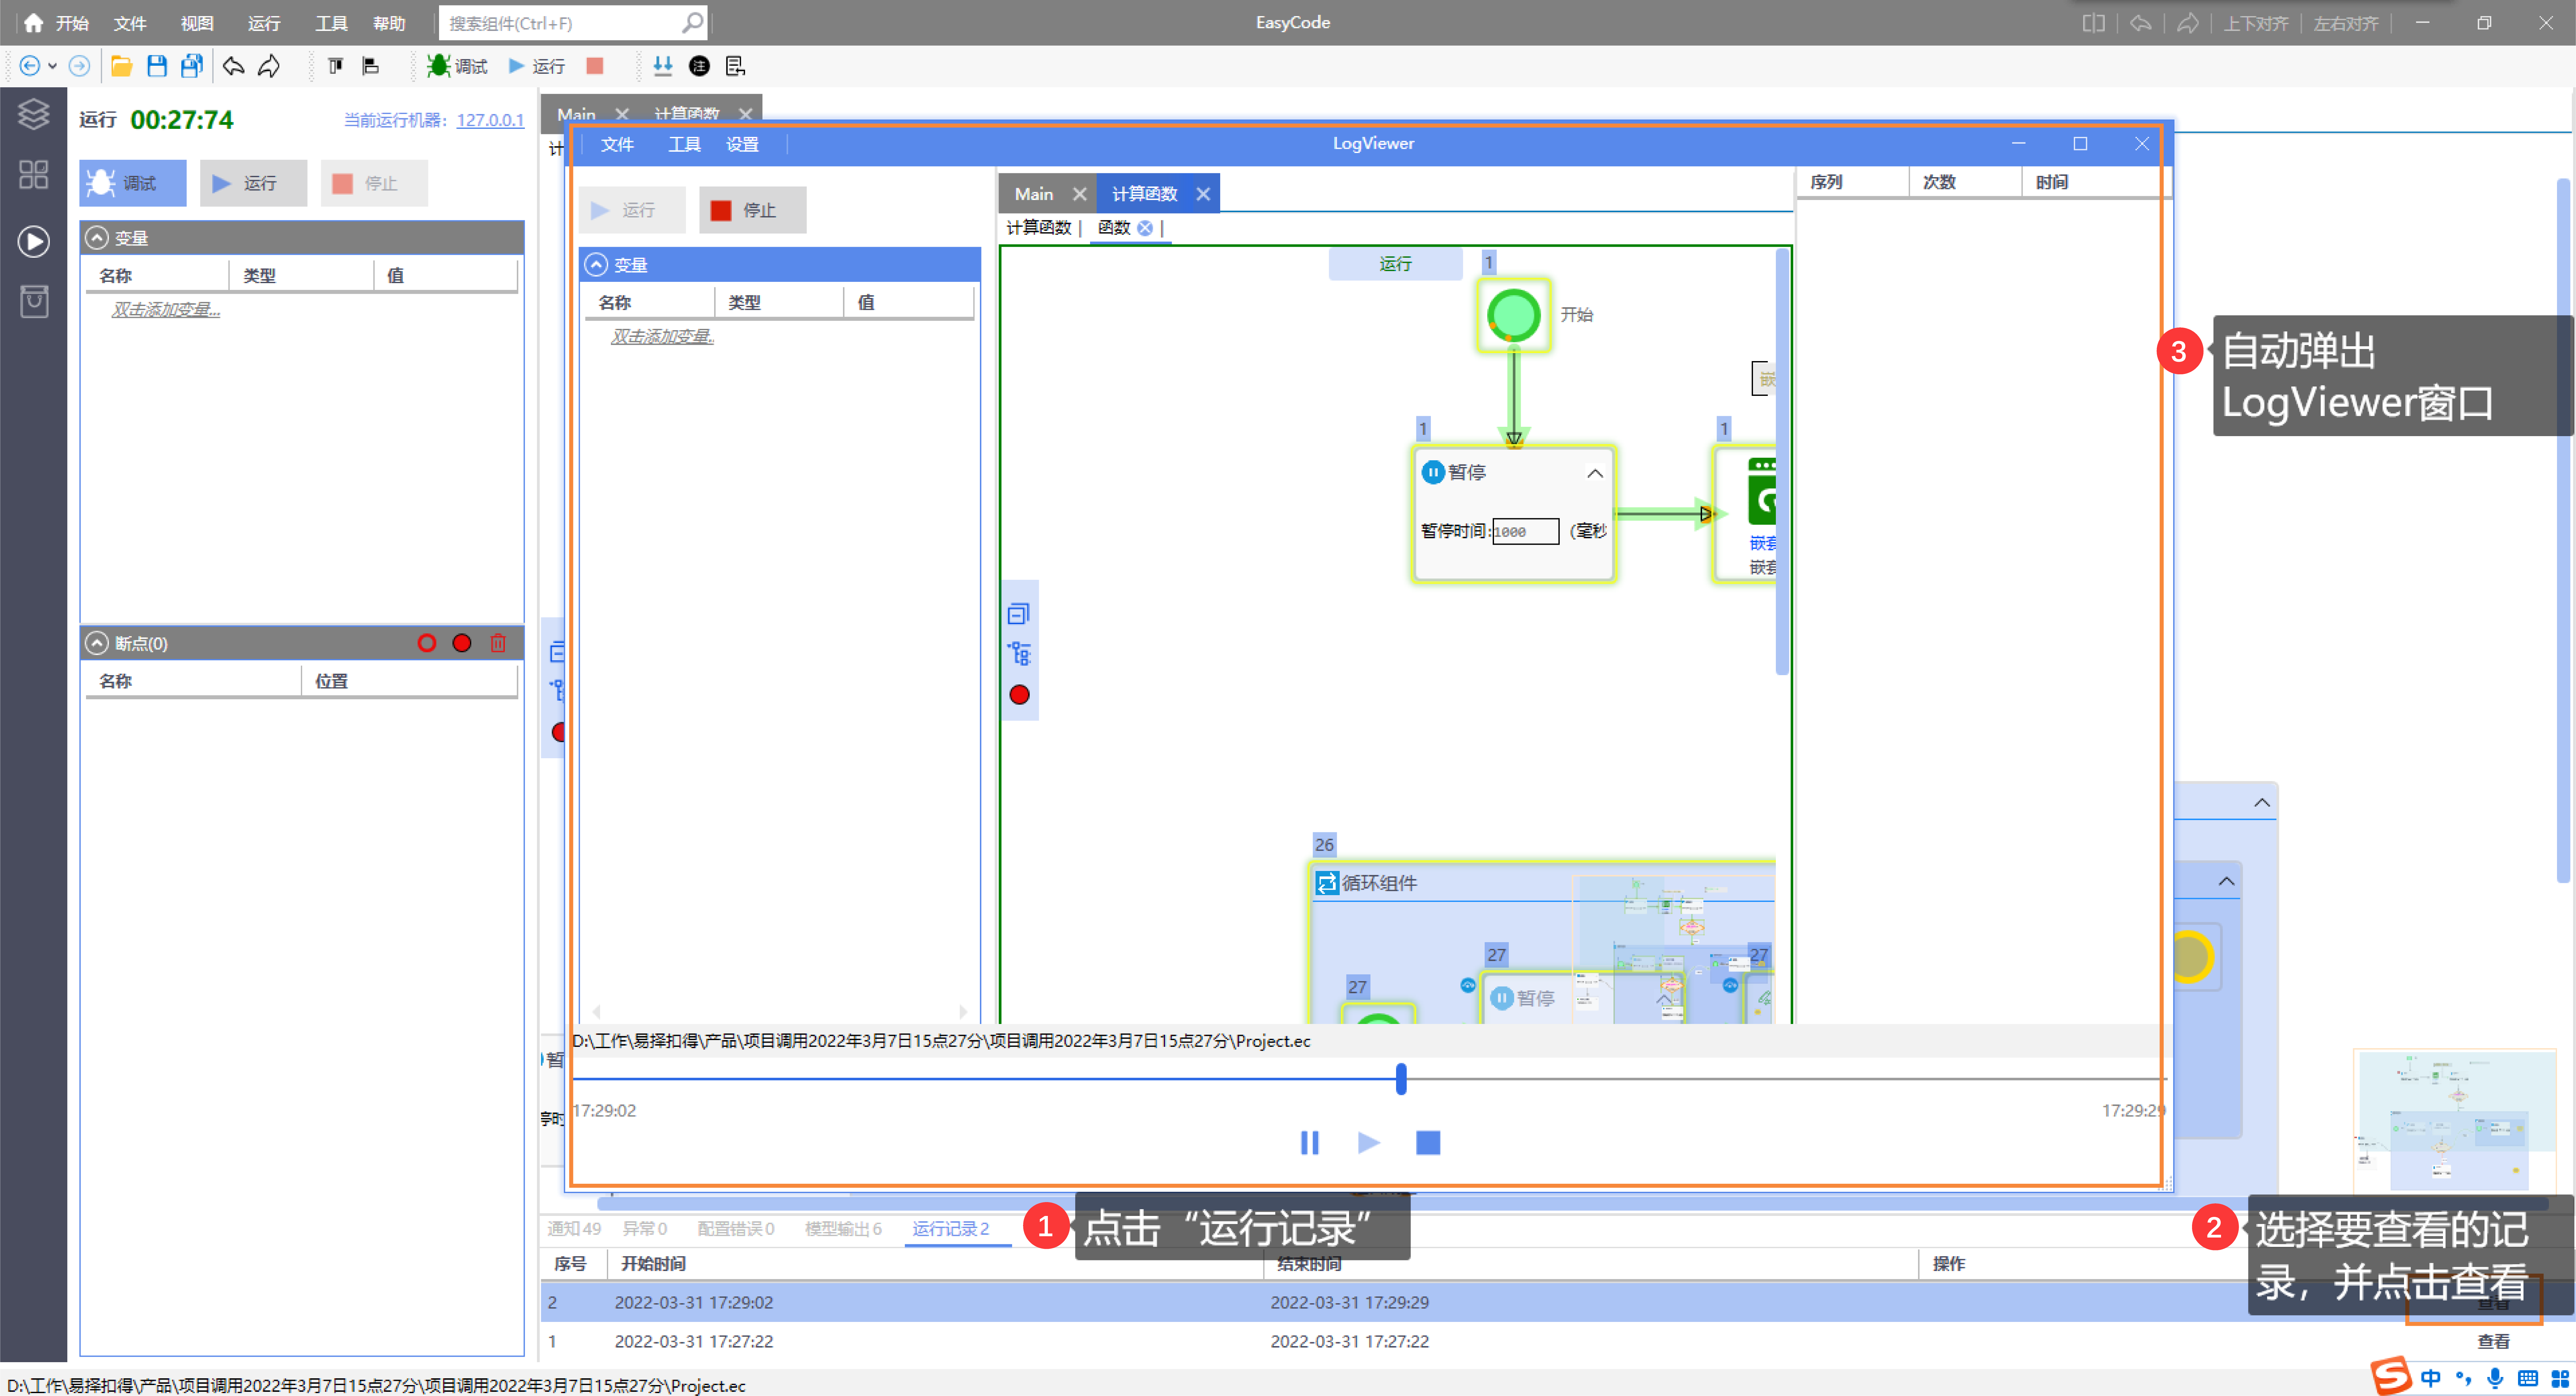Image resolution: width=2576 pixels, height=1396 pixels.
Task: Open the layers sidebar icon
Action: pyautogui.click(x=34, y=114)
